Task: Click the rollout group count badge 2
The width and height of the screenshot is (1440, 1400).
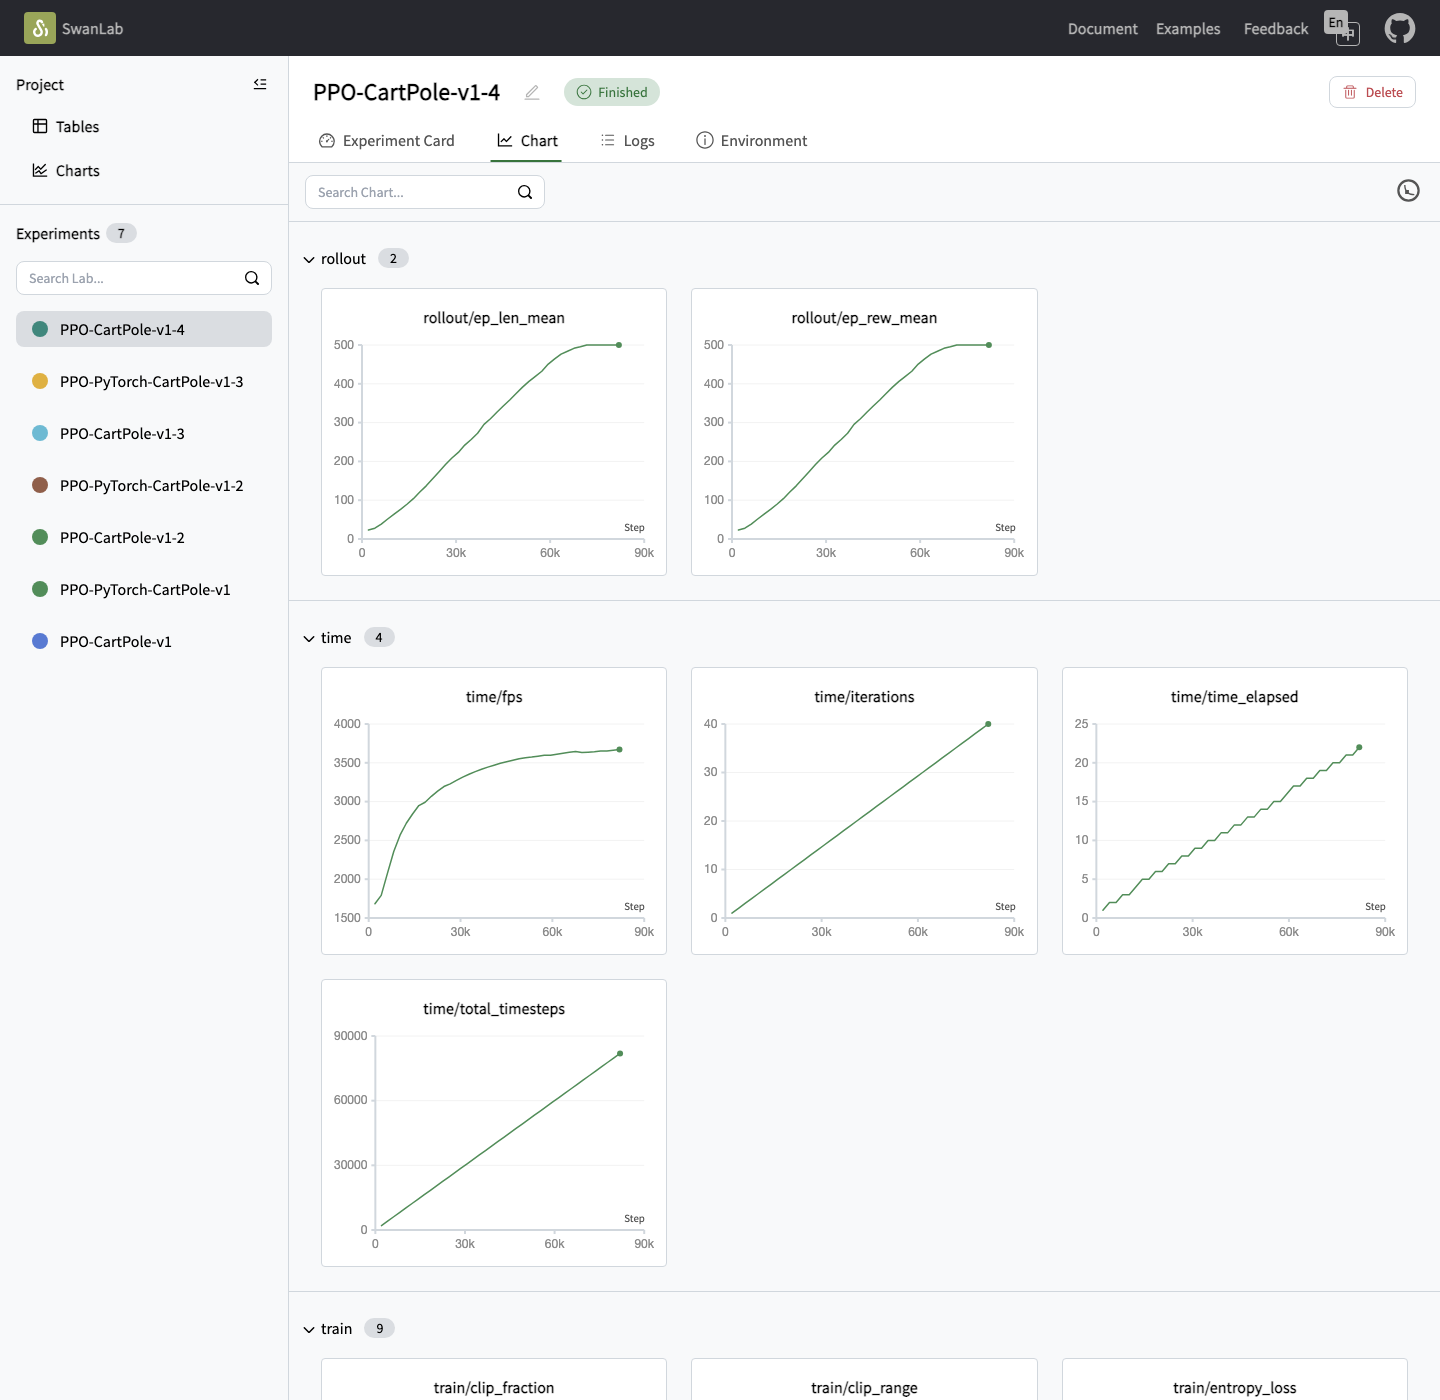Action: click(x=393, y=258)
